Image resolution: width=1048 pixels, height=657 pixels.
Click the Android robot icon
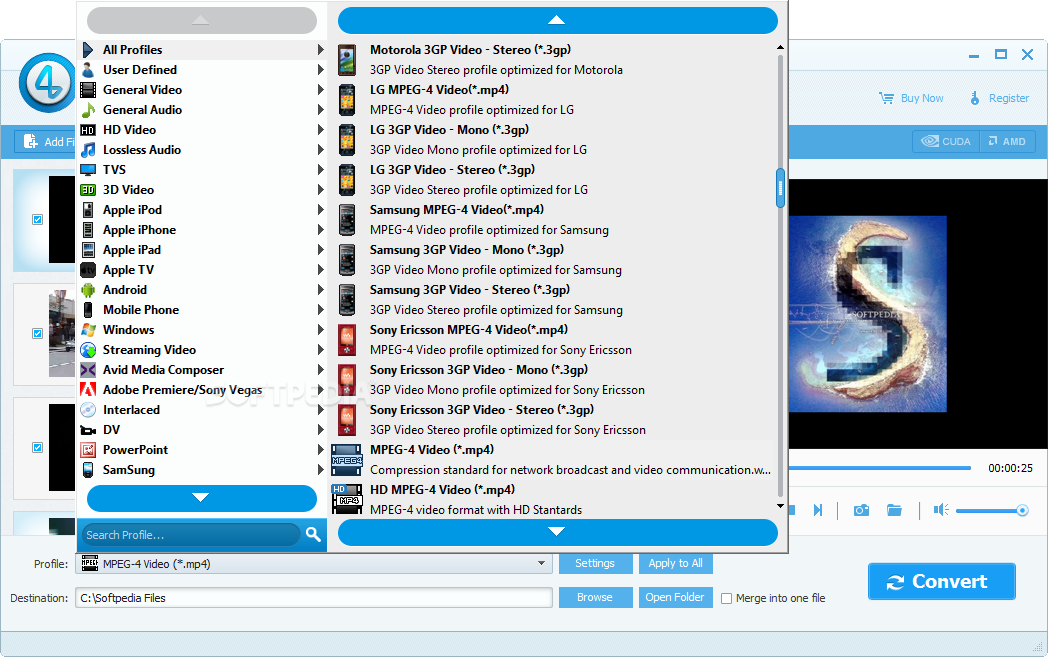(88, 290)
